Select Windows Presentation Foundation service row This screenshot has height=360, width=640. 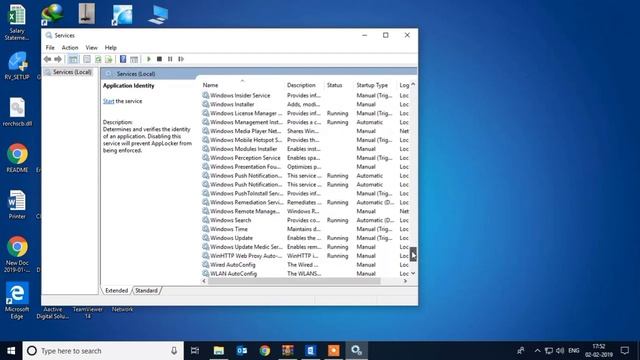(x=306, y=167)
